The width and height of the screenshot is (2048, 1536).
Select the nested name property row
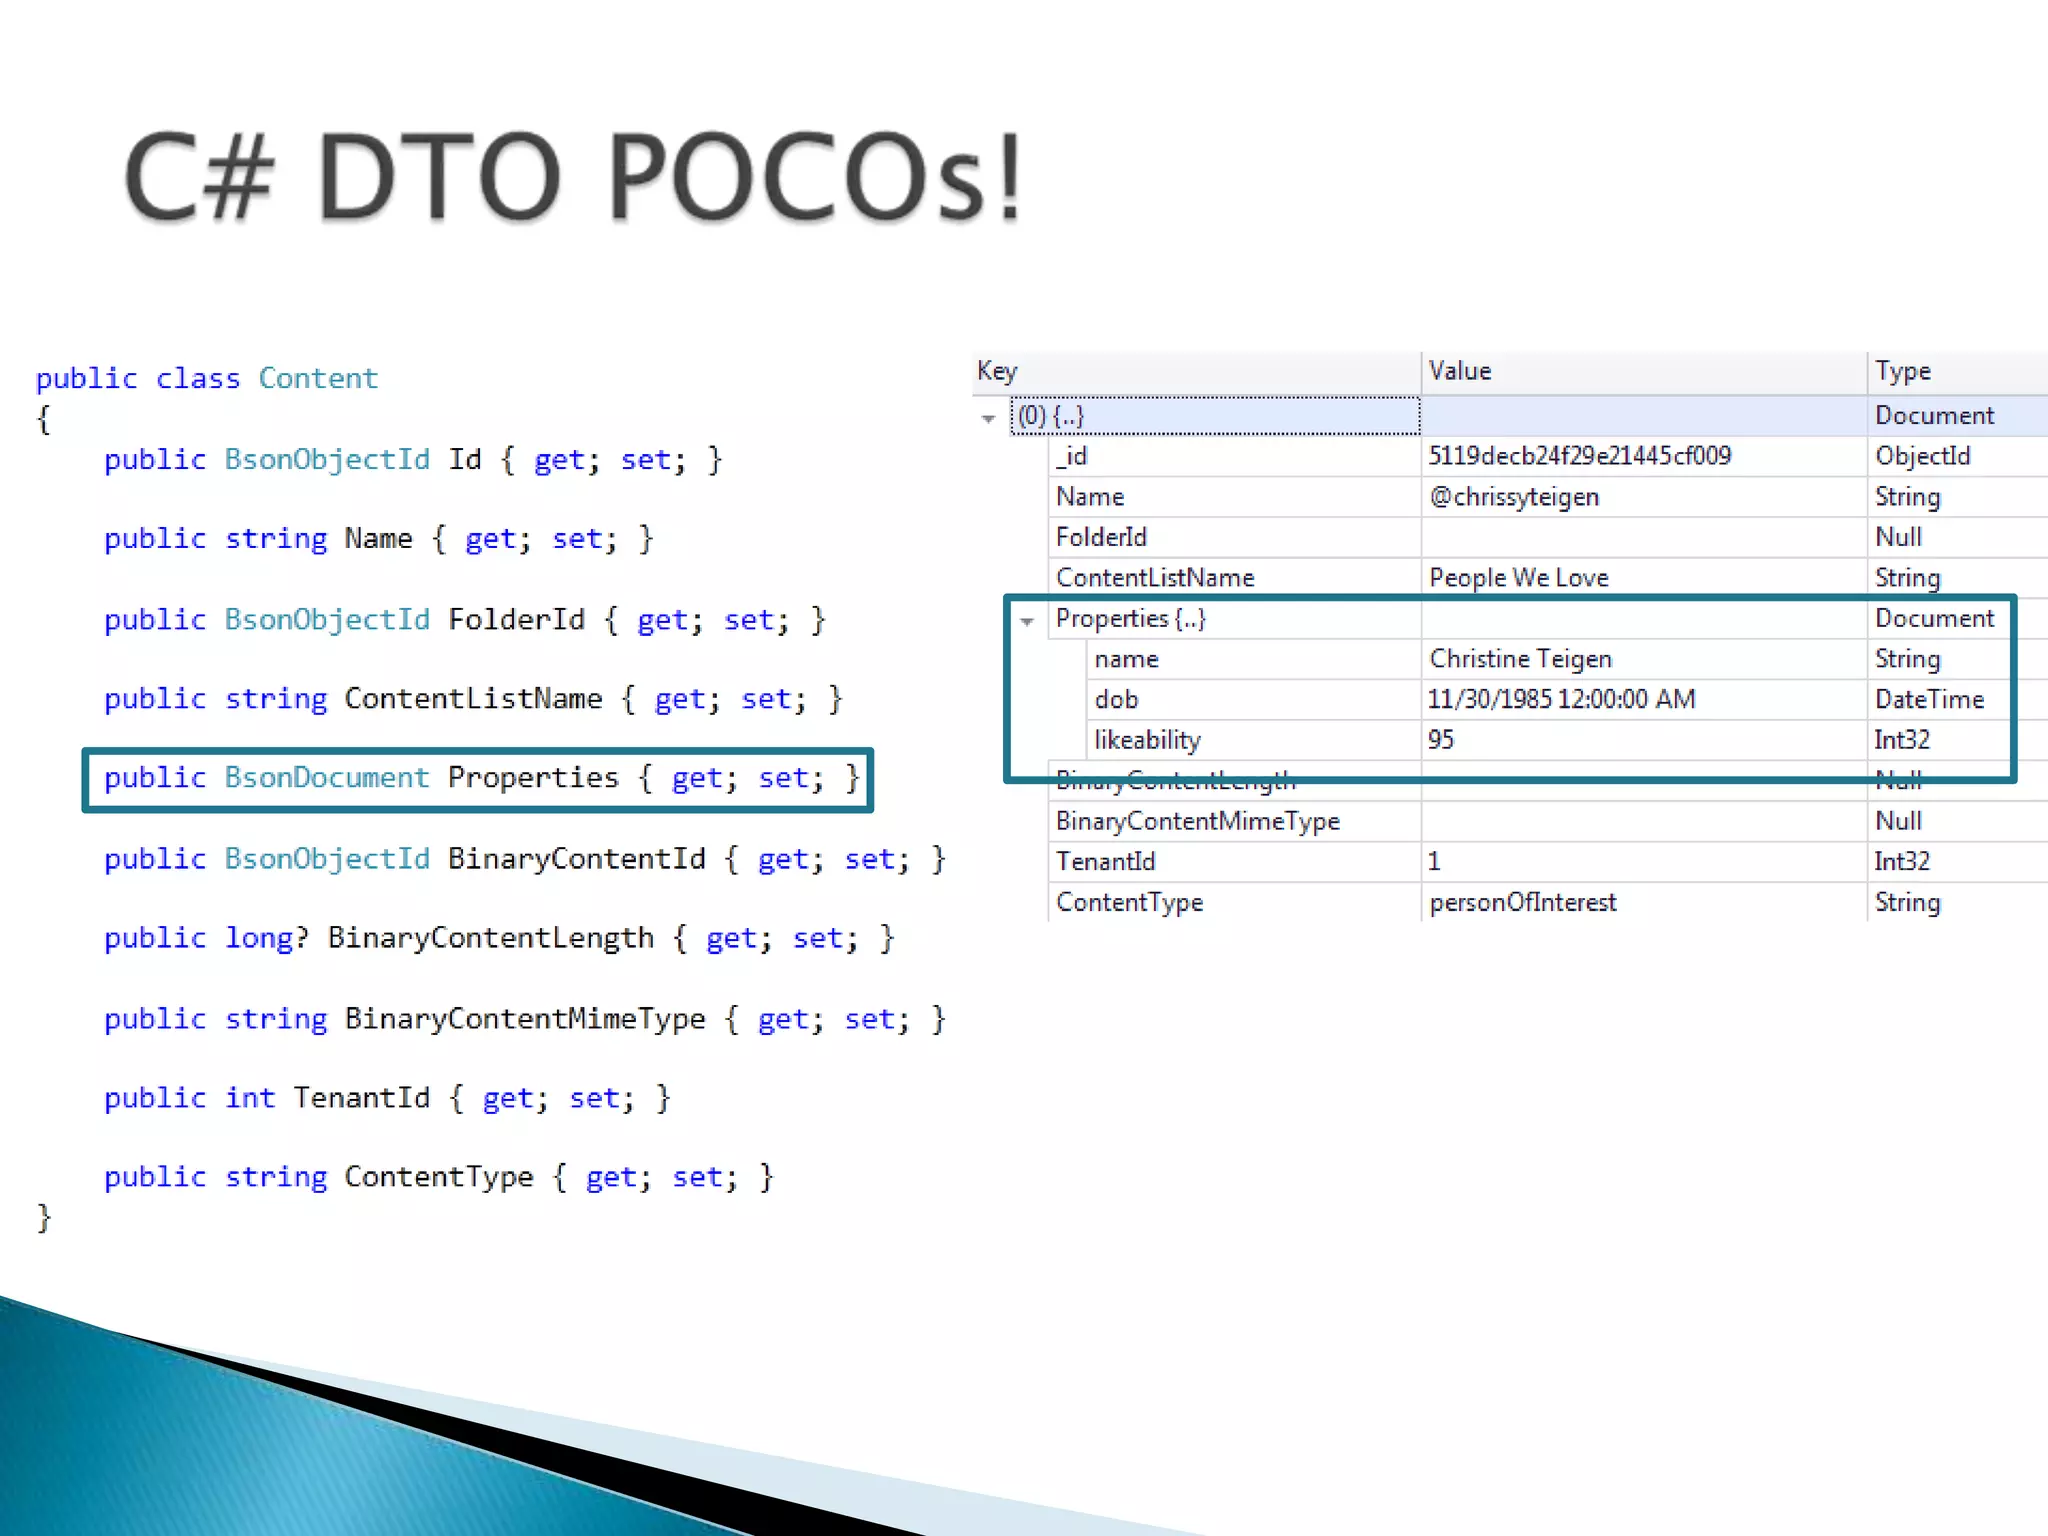1126,659
